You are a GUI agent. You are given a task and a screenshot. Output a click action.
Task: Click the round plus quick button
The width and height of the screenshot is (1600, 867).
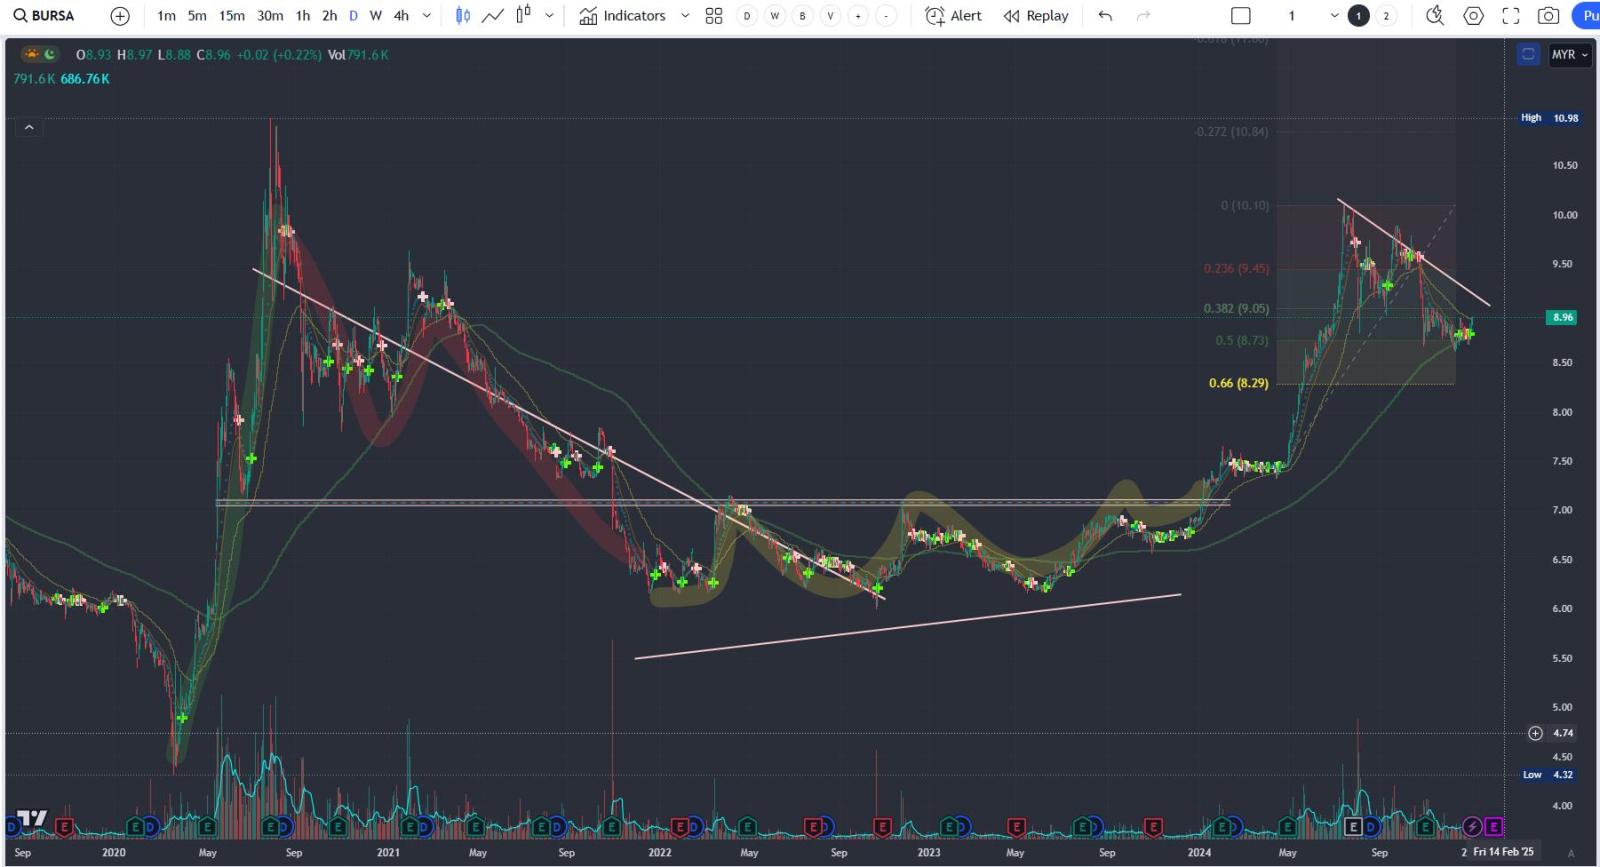pos(858,16)
